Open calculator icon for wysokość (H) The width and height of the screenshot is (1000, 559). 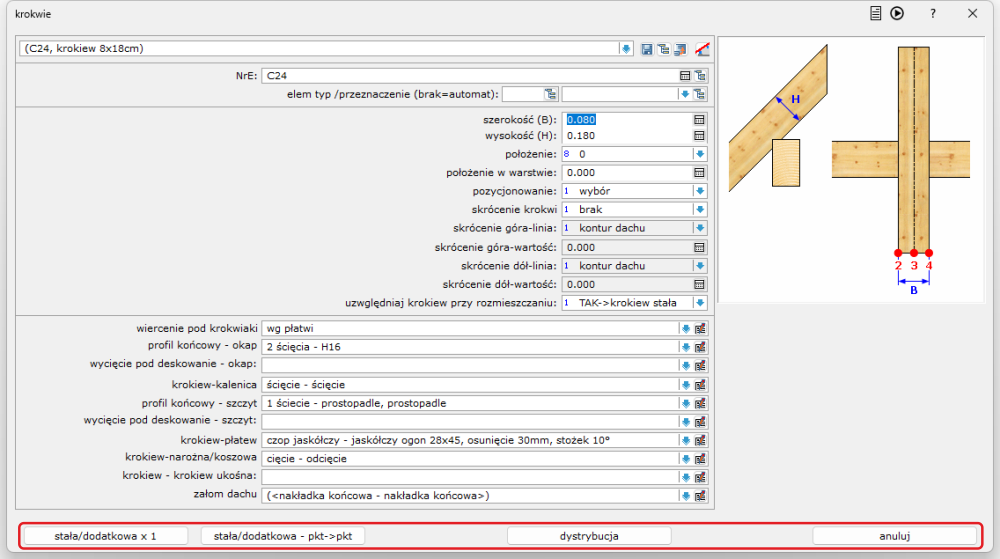(x=700, y=136)
